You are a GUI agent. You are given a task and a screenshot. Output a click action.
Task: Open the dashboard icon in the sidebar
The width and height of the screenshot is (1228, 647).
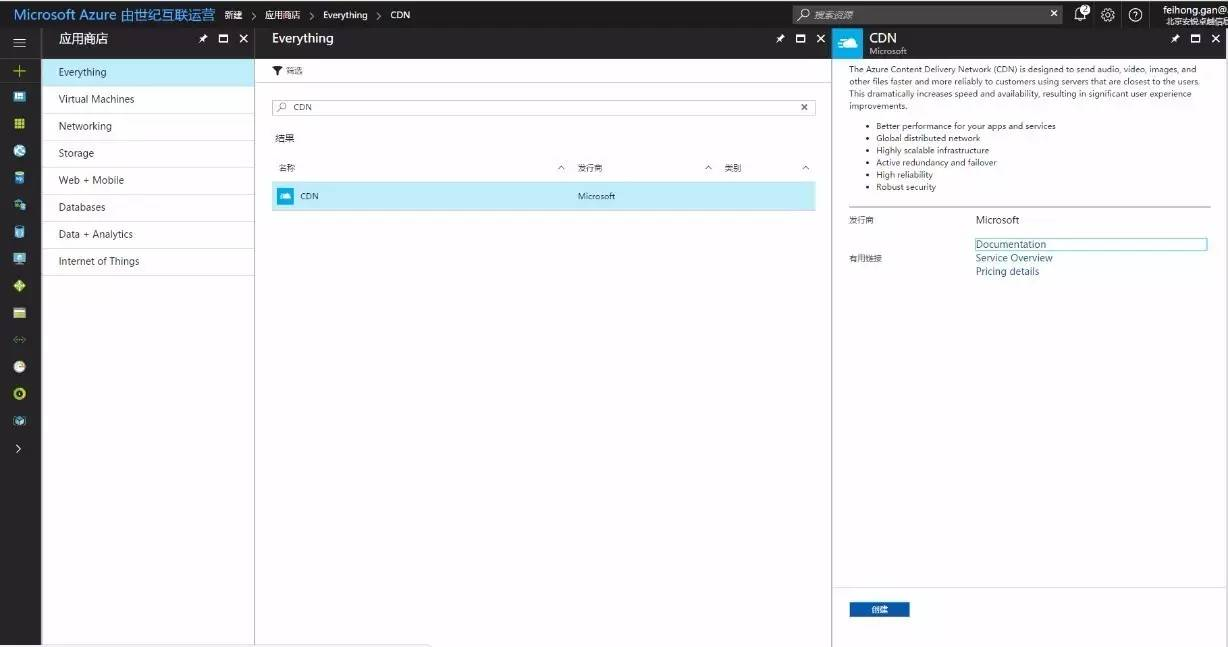(x=19, y=97)
